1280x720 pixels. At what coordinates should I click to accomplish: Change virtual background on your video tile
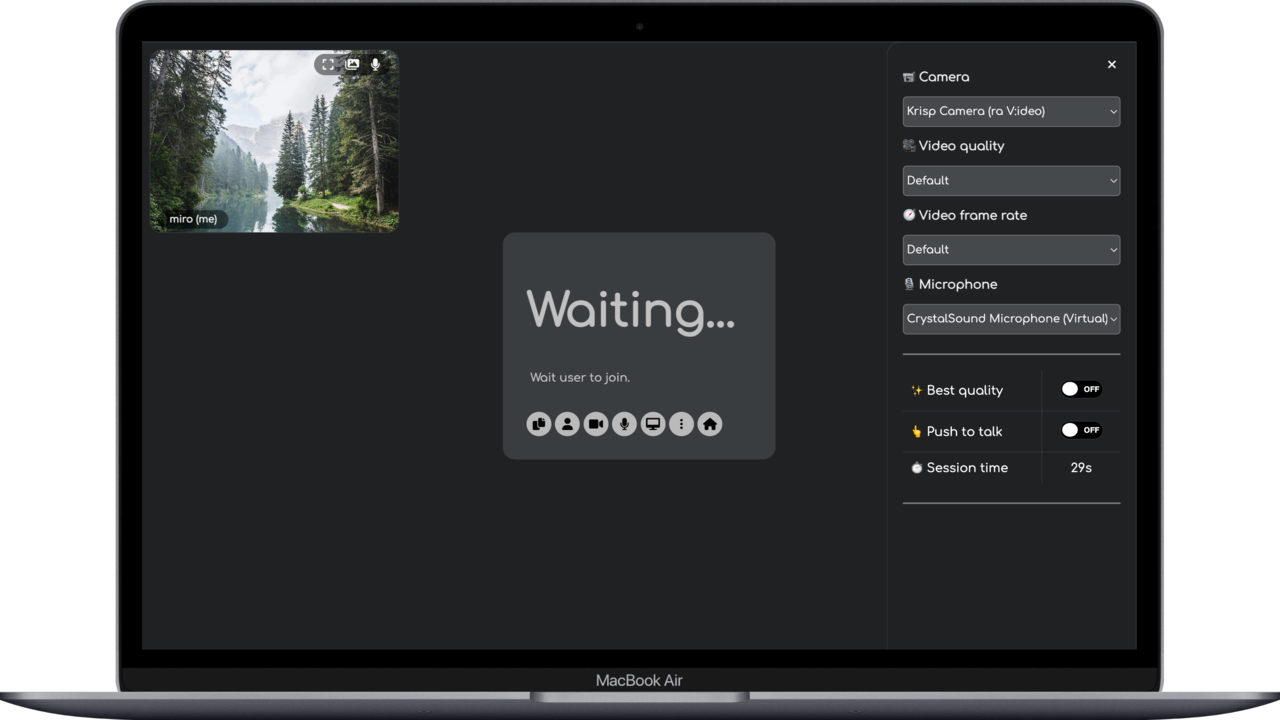point(352,64)
